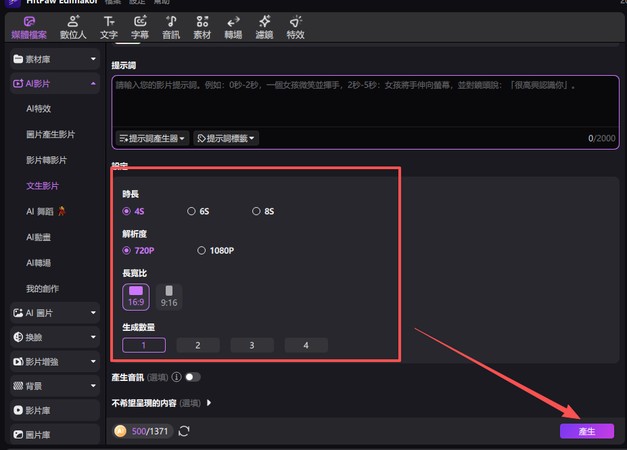
Task: Choose 1080P resolution
Action: [x=216, y=250]
